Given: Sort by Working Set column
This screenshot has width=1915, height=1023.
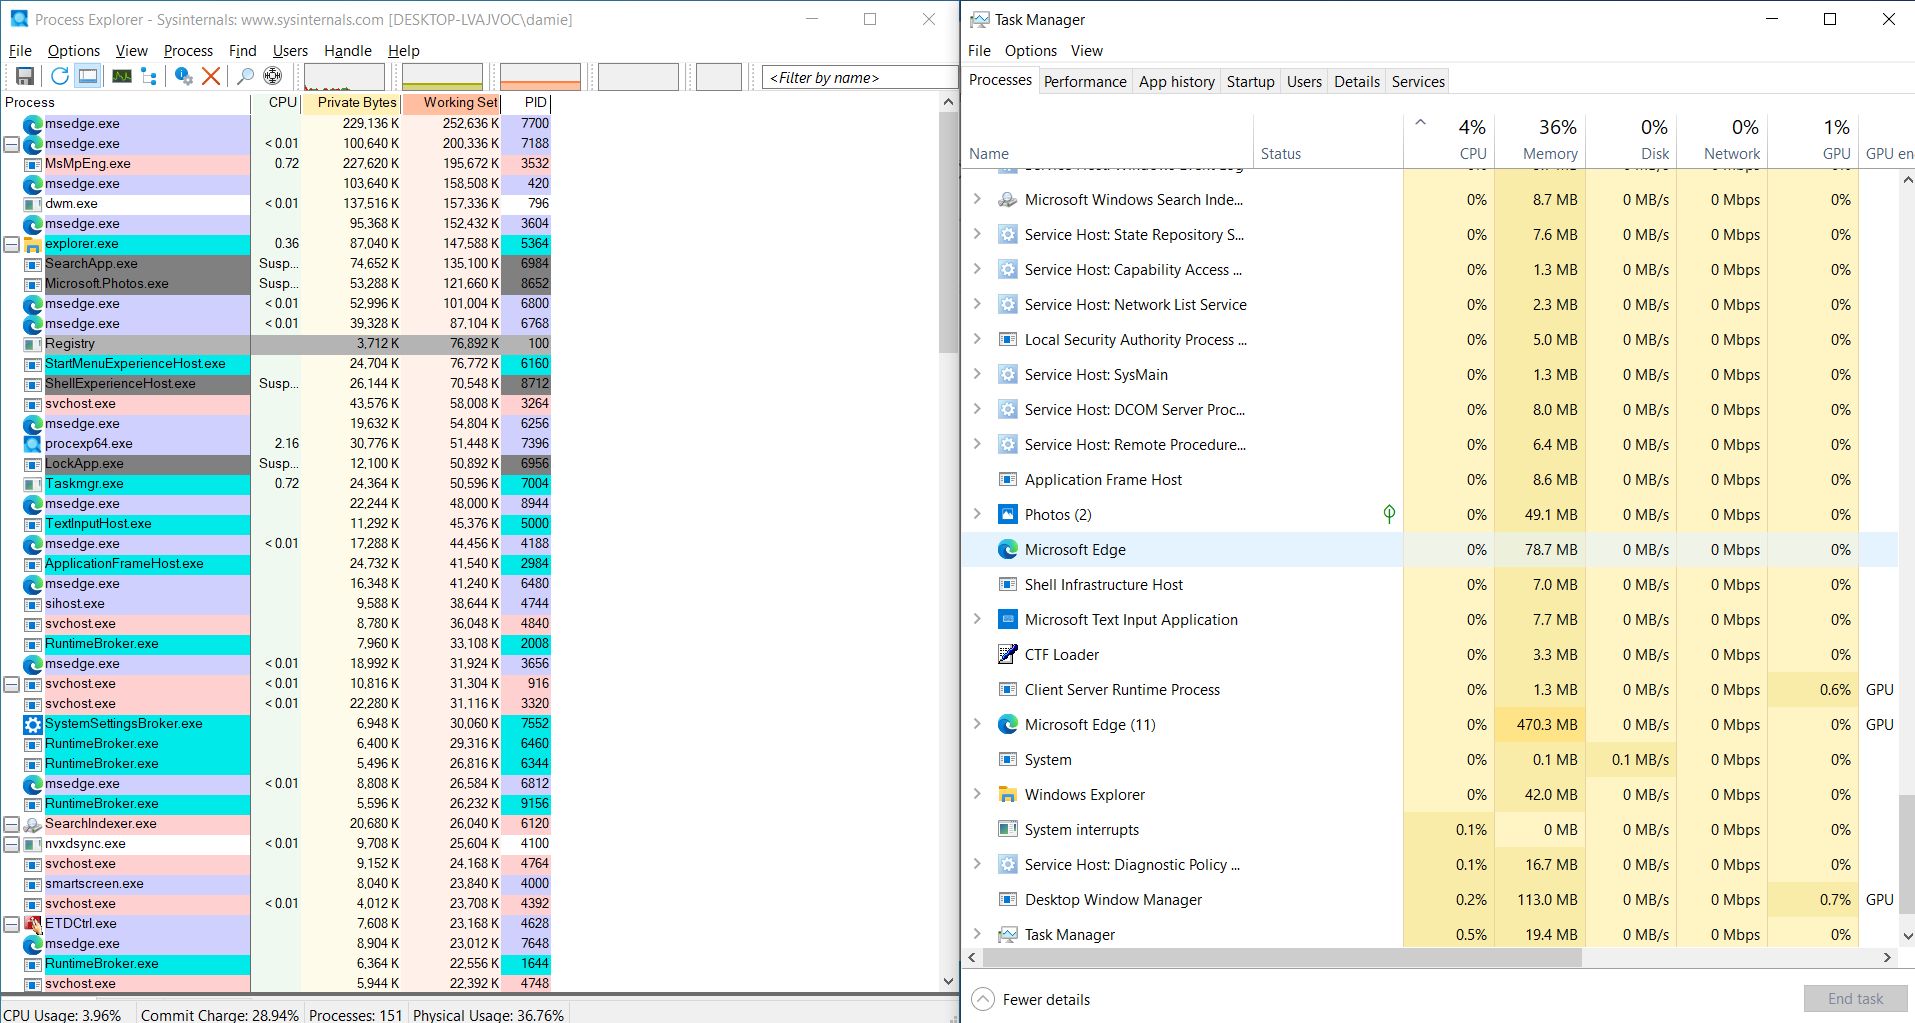Looking at the screenshot, I should tap(452, 102).
